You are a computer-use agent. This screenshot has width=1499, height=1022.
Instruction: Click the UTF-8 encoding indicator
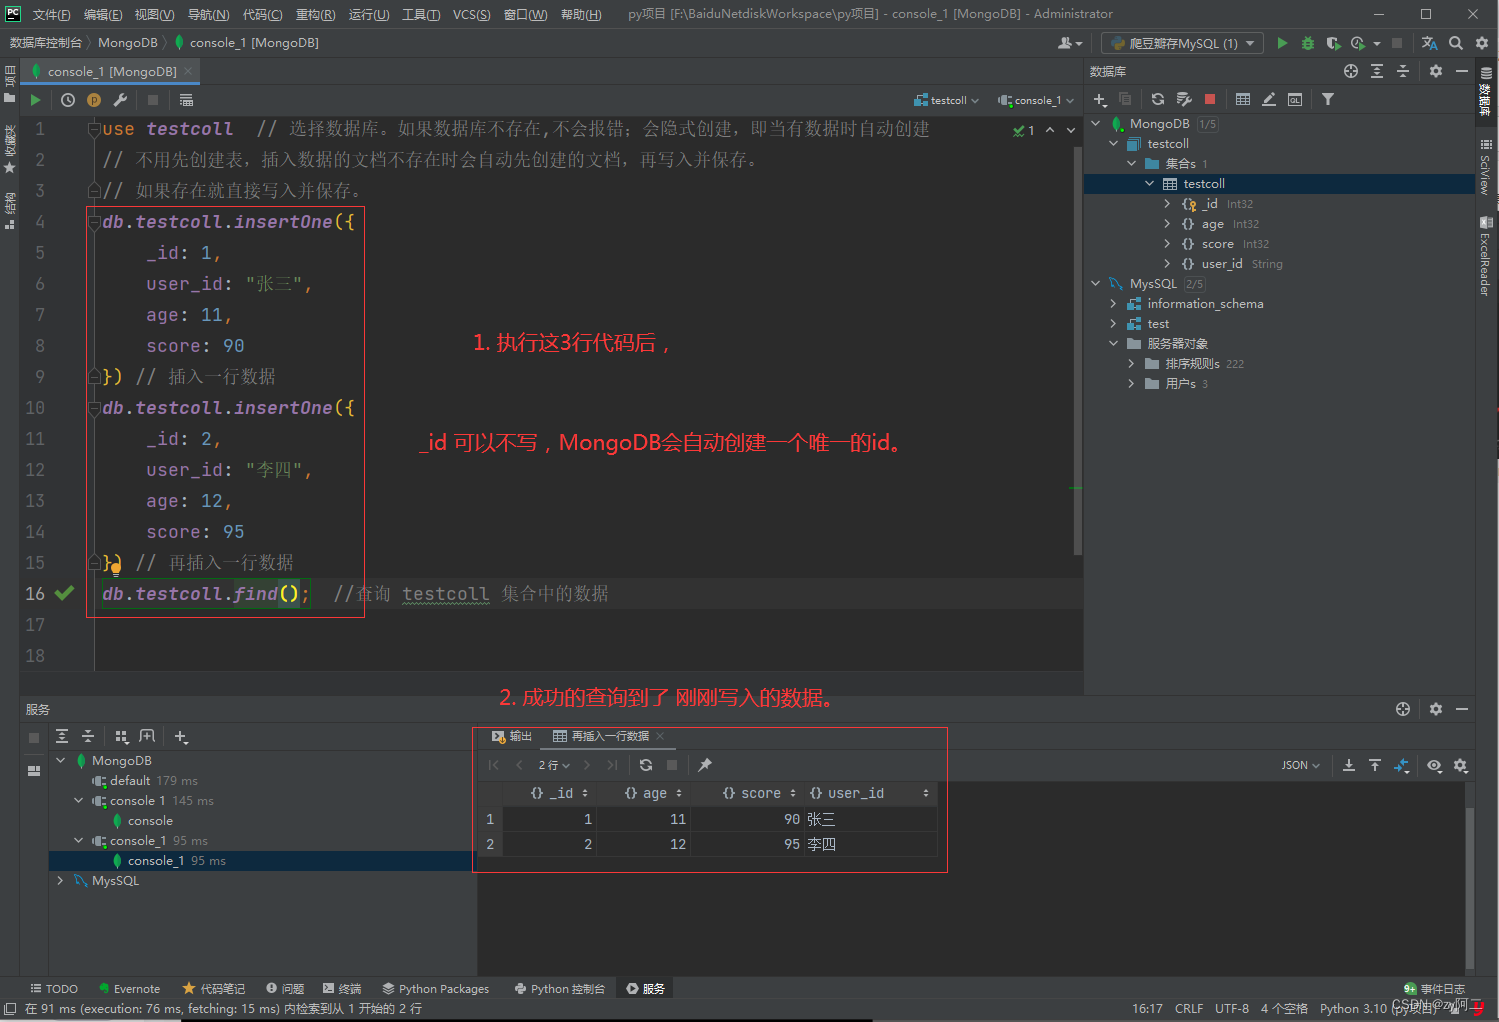click(1232, 1009)
